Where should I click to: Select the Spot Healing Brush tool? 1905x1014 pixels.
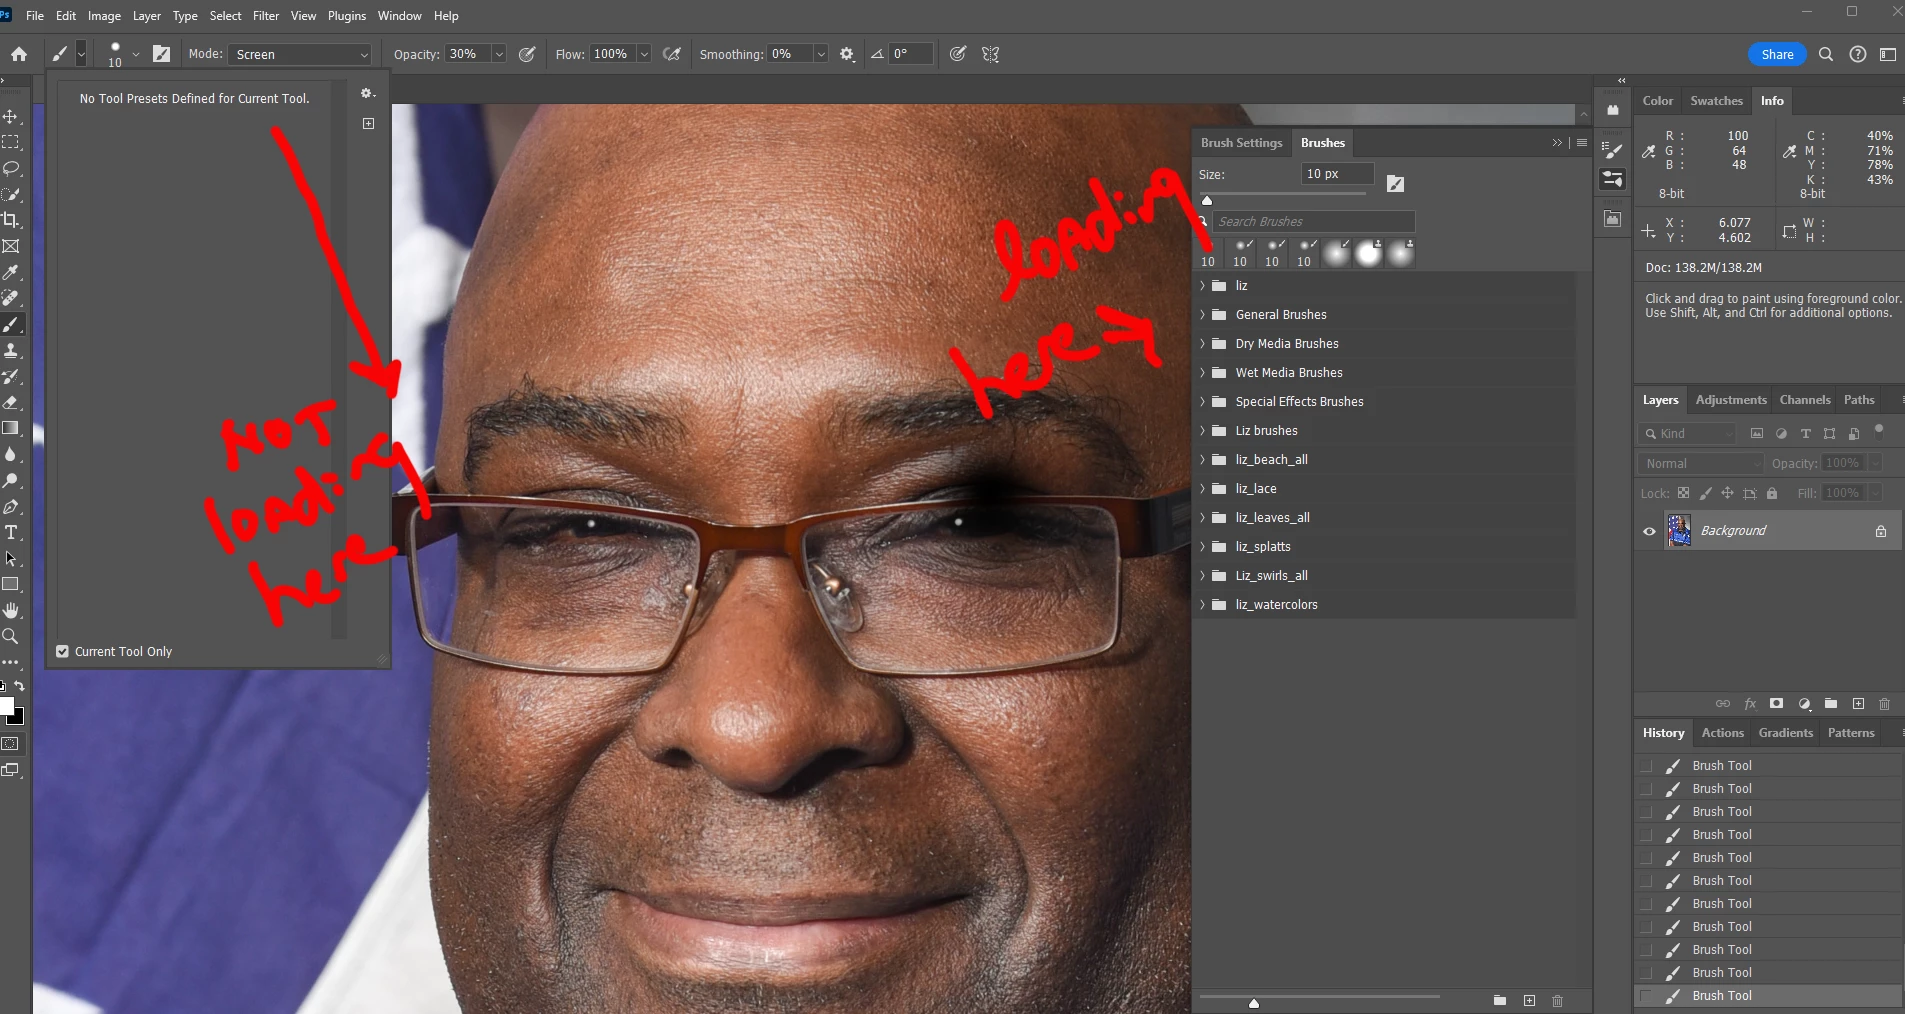tap(11, 298)
